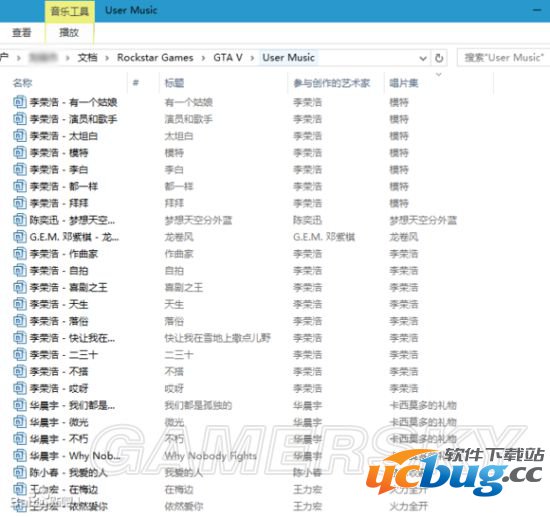Expand the chevron after 文档 breadcrumb
The height and width of the screenshot is (517, 550).
click(107, 58)
